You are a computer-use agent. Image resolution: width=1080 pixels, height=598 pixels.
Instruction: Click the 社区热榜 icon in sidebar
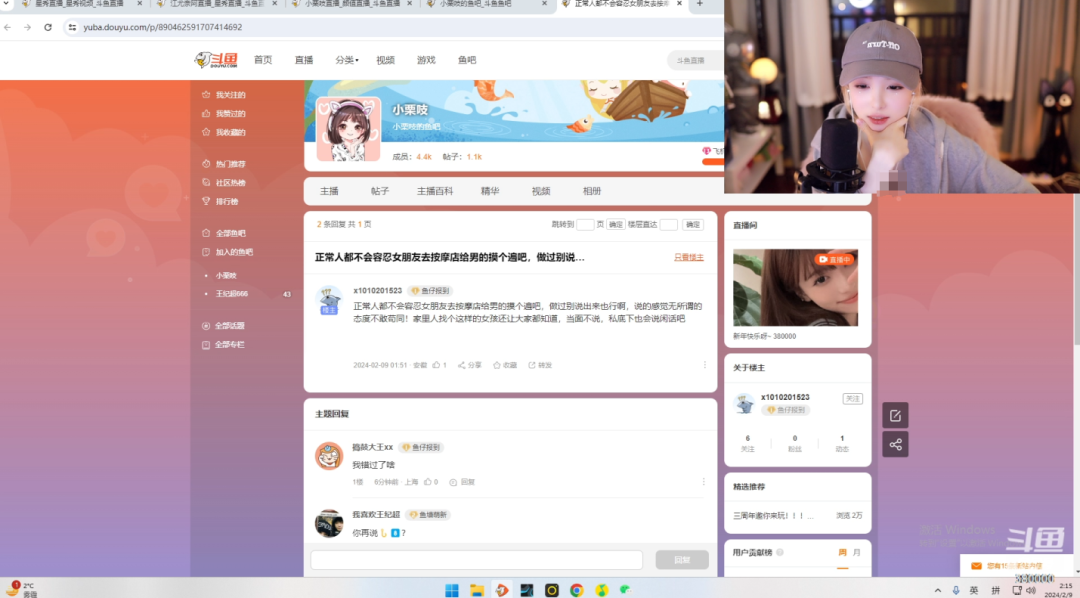click(206, 183)
